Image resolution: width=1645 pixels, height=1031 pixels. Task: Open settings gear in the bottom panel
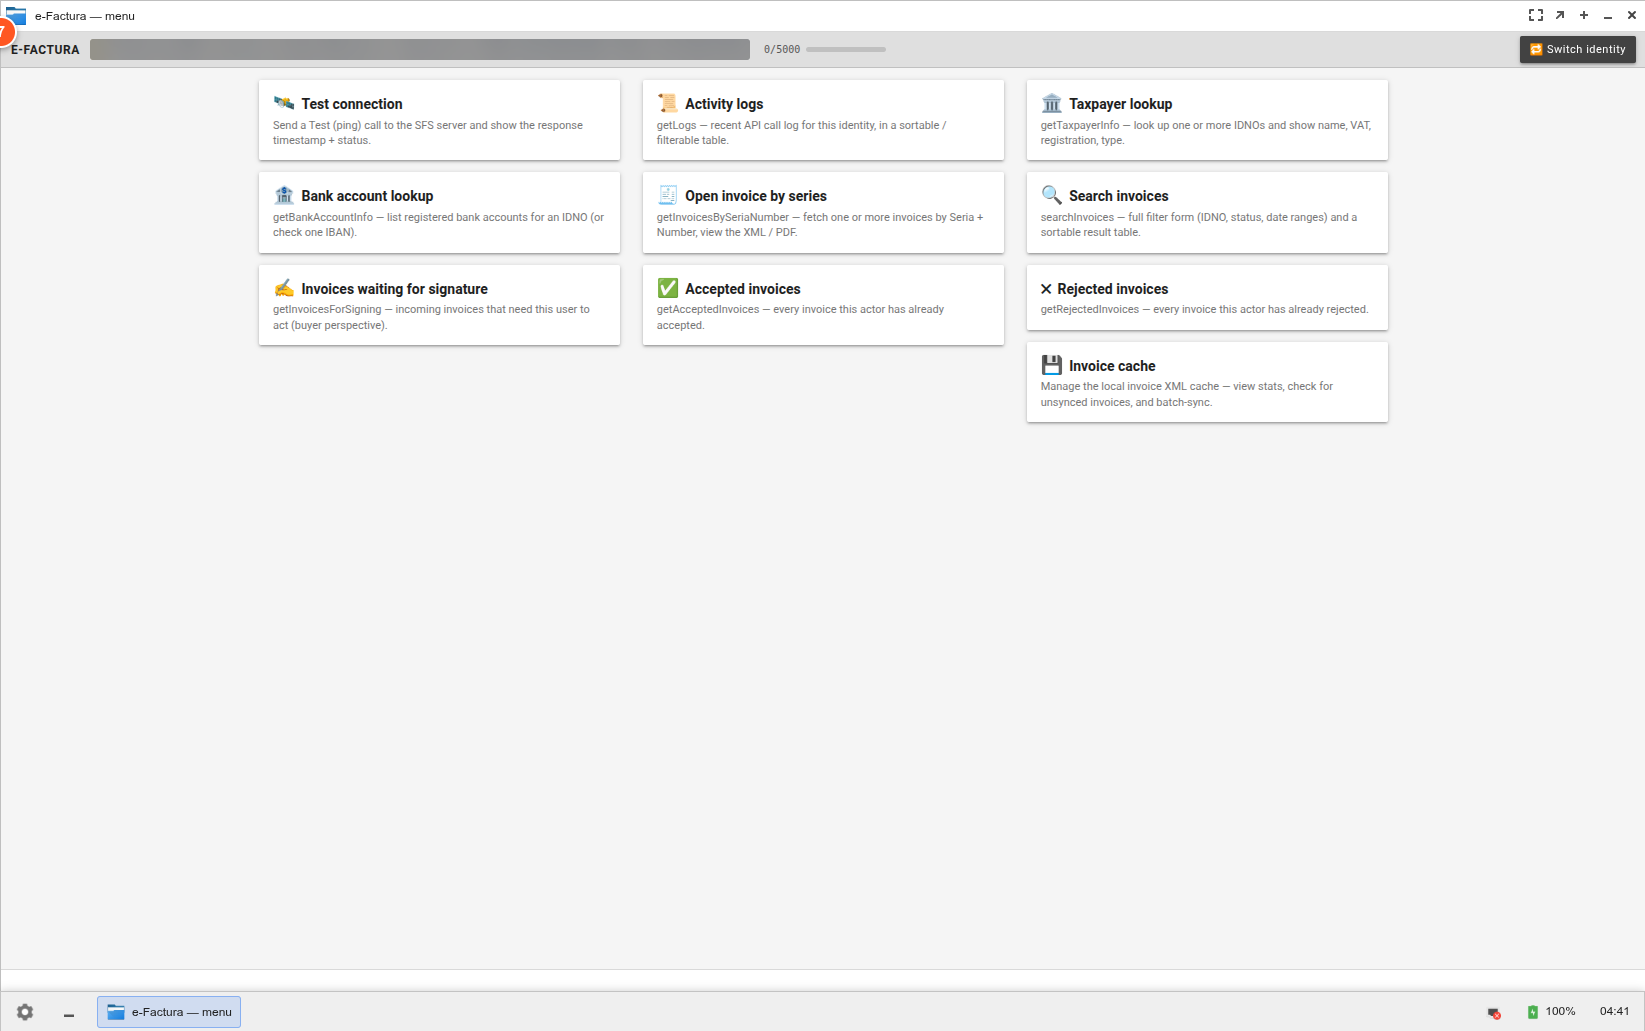[25, 1012]
